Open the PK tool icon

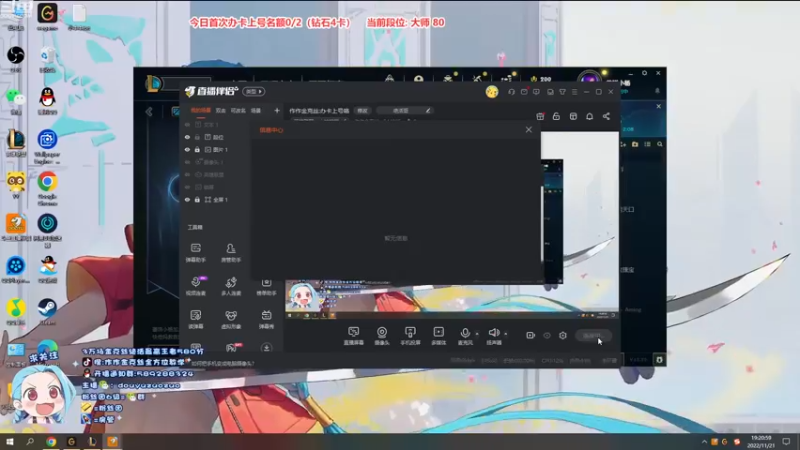pos(232,348)
